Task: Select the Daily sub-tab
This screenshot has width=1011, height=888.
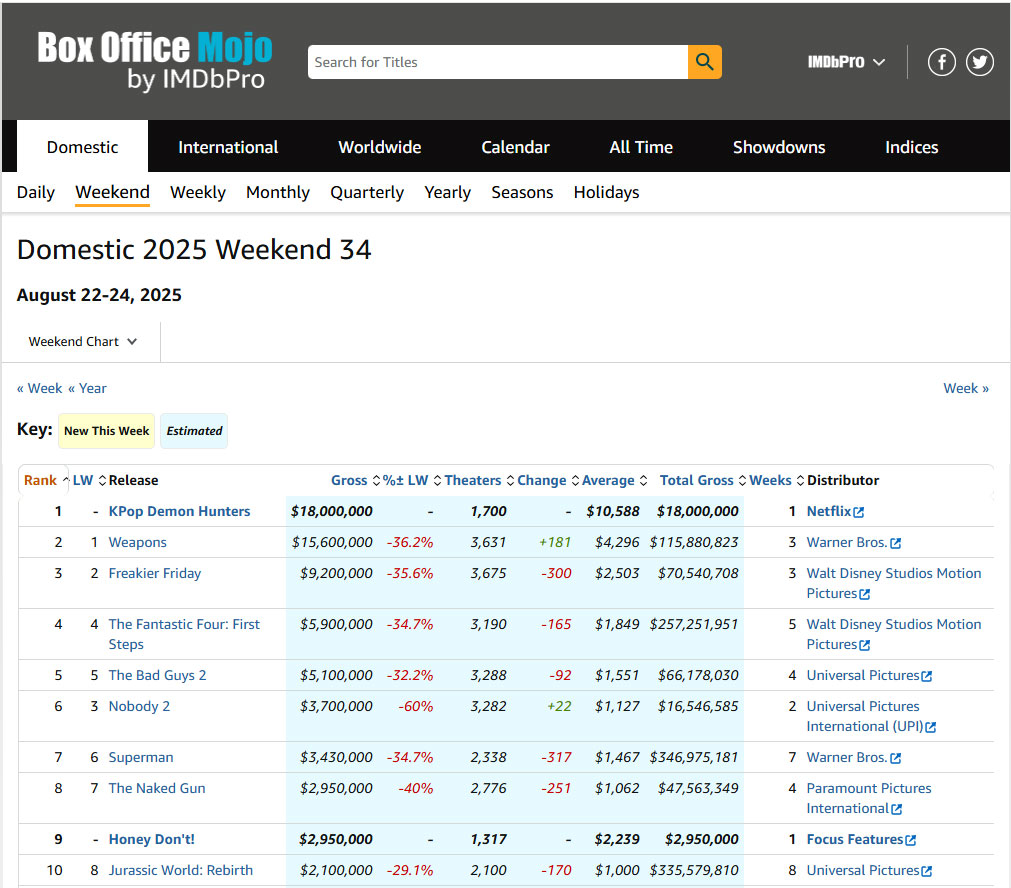Action: [x=36, y=192]
